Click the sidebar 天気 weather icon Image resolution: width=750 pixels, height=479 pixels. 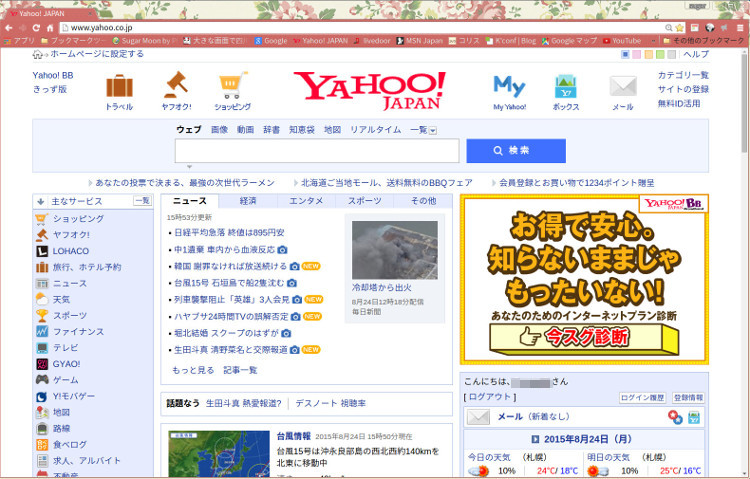click(x=42, y=299)
